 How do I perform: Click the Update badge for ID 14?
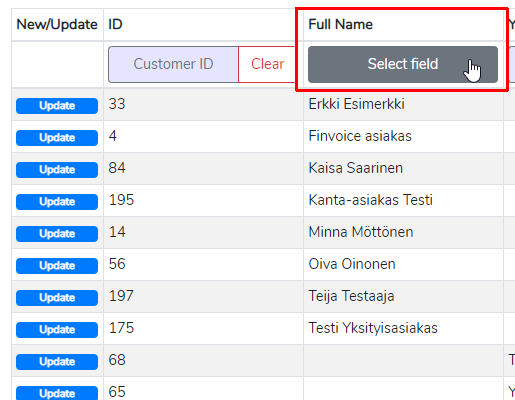point(57,234)
